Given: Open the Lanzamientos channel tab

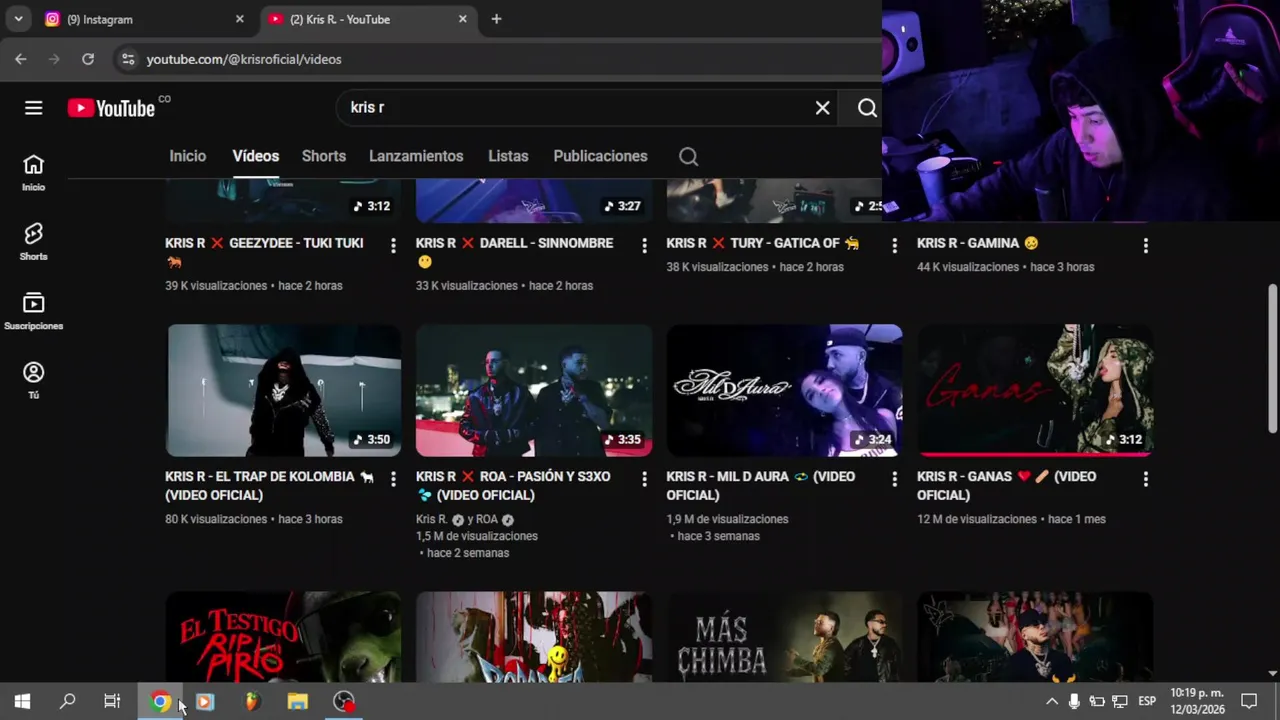Looking at the screenshot, I should 416,156.
